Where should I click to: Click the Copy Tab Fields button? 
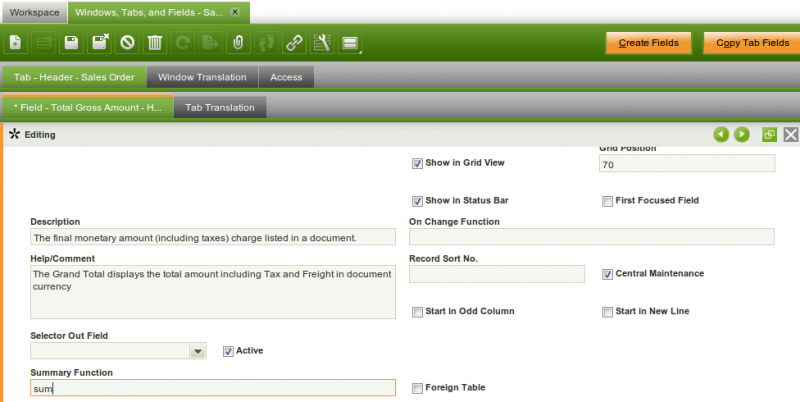pos(750,43)
